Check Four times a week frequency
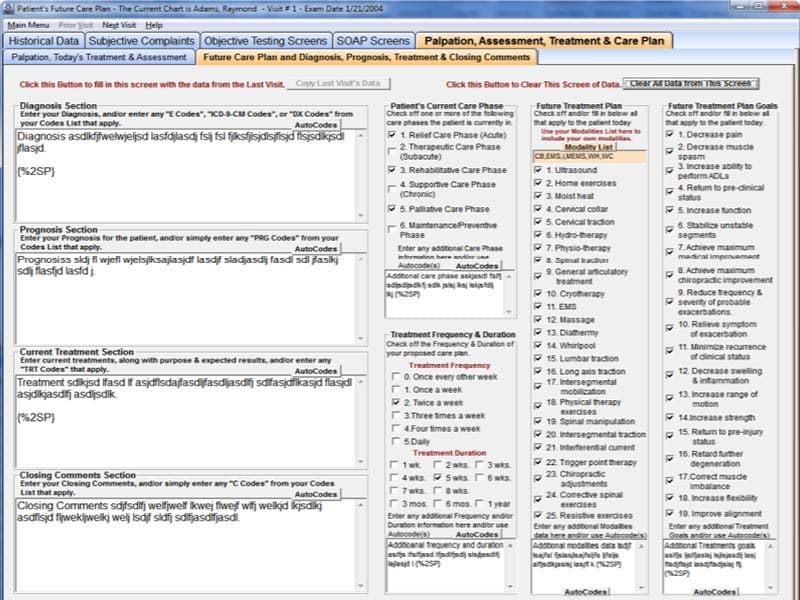This screenshot has height=600, width=800. (395, 428)
